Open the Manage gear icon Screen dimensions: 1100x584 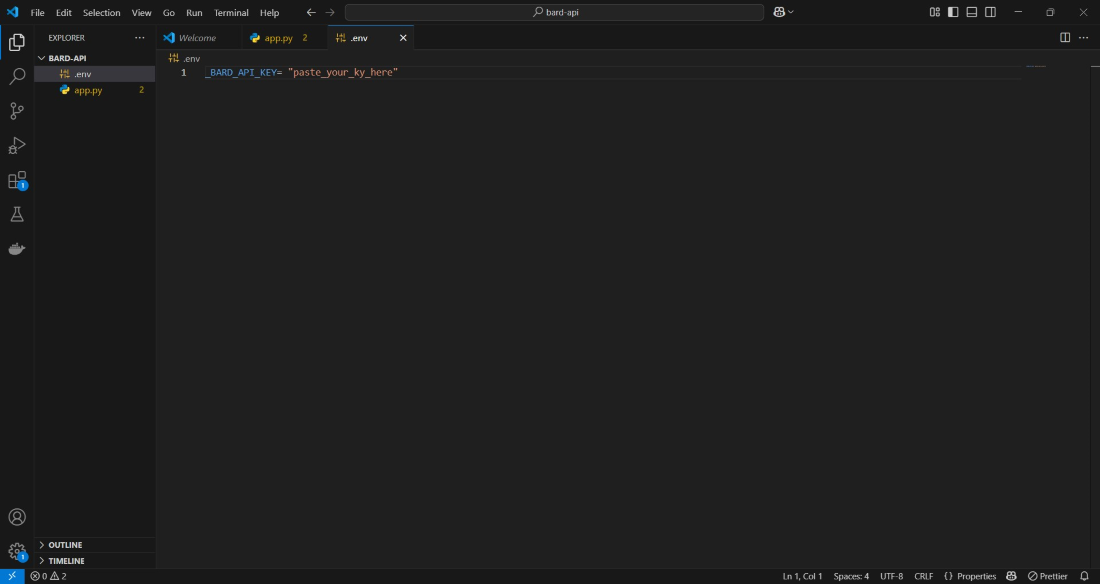click(17, 552)
